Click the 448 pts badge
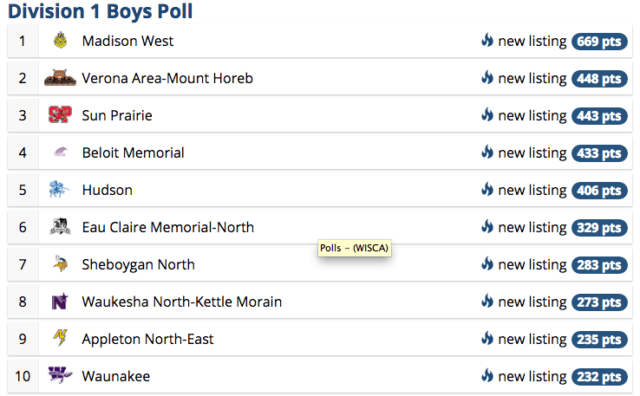This screenshot has height=396, width=640. tap(599, 78)
